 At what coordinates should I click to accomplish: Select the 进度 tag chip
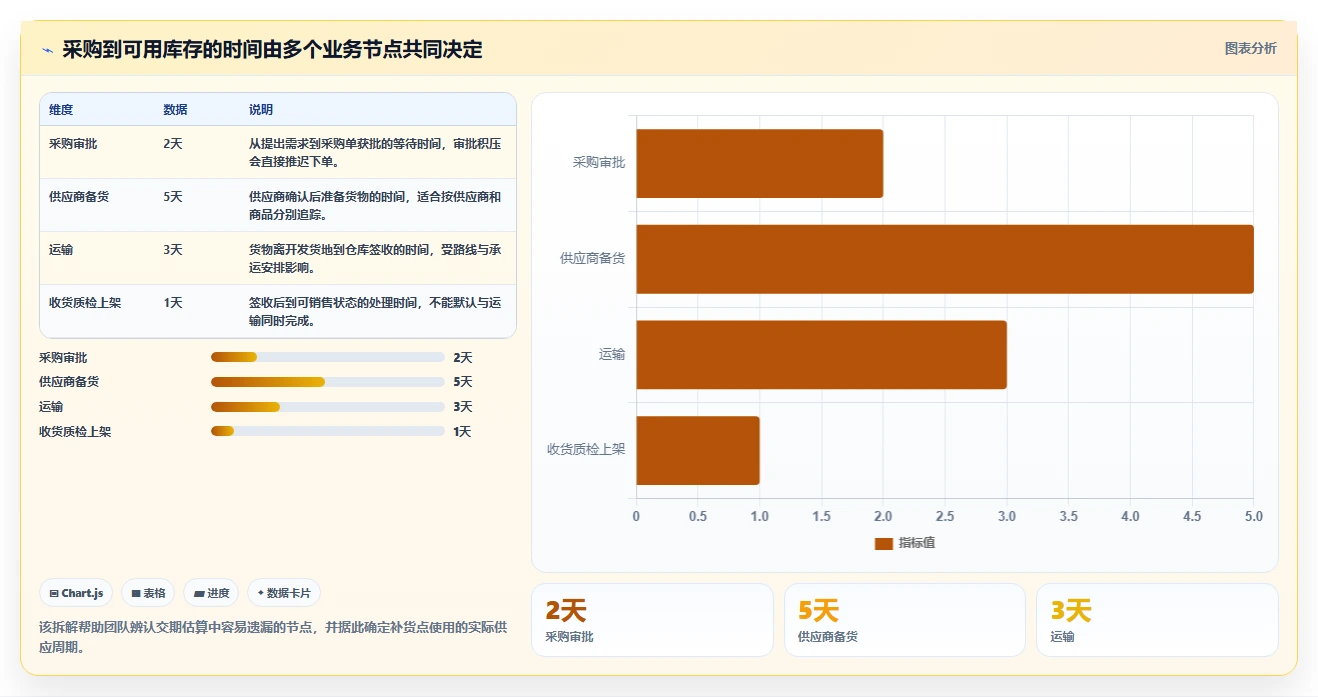tap(211, 593)
